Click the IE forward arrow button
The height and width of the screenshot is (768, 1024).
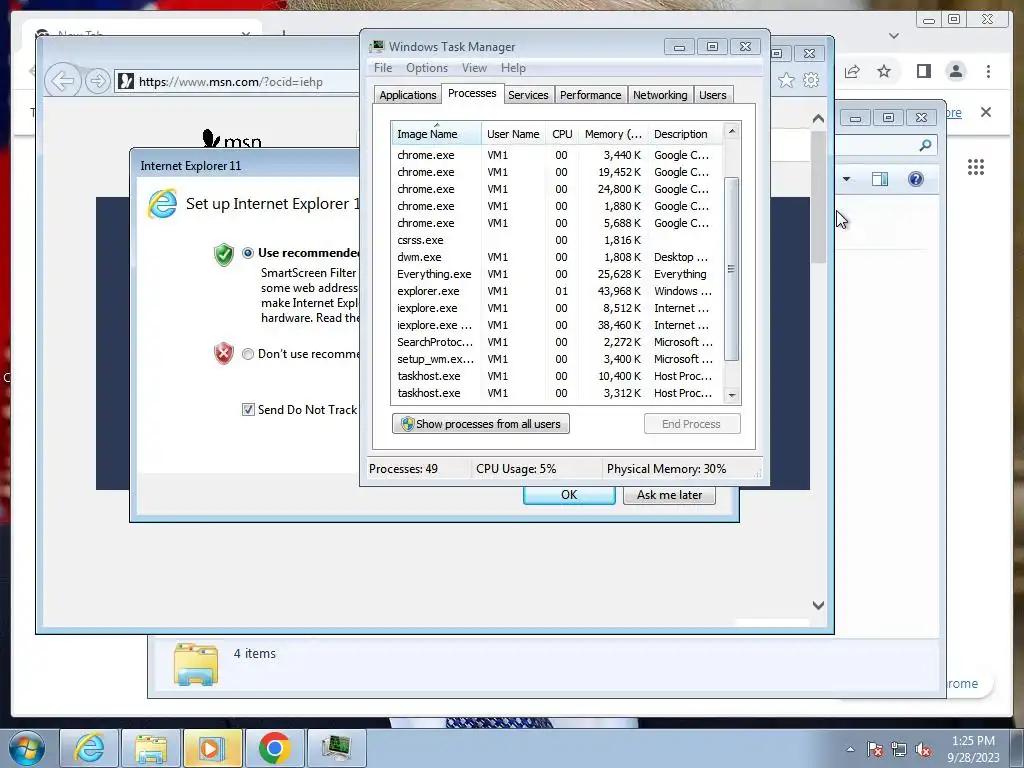[x=97, y=81]
